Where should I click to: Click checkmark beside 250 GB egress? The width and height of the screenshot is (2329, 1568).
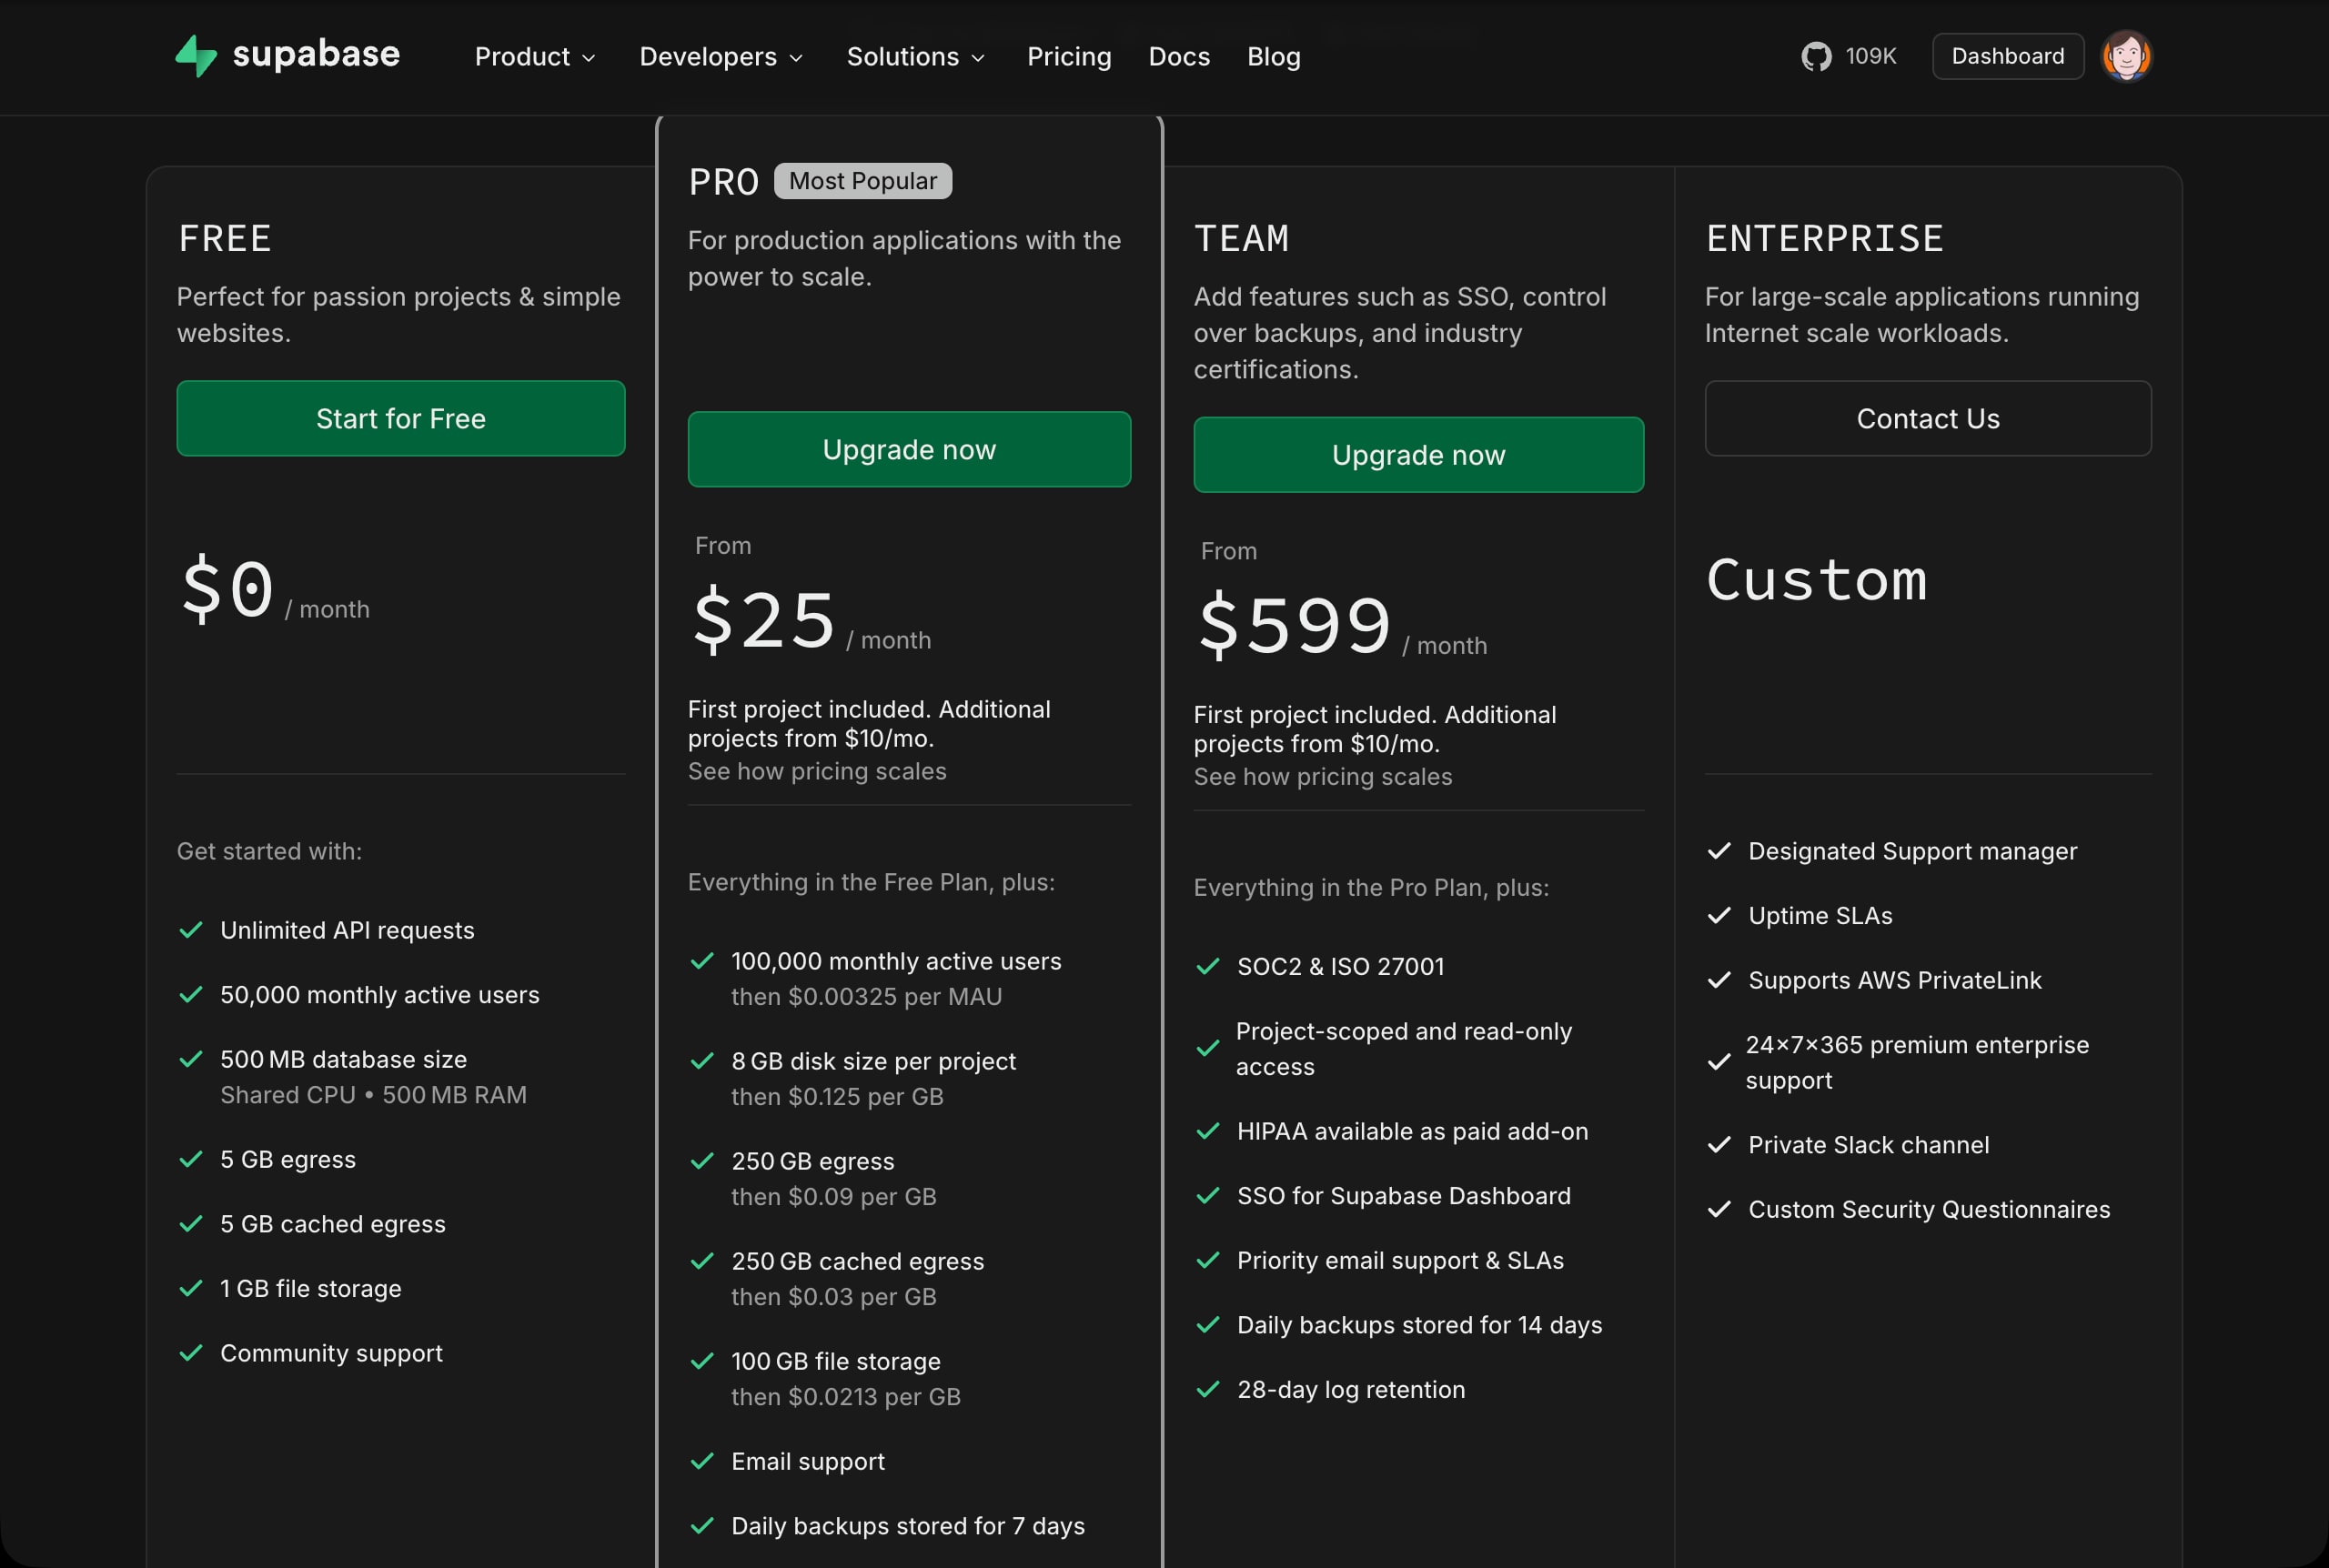pyautogui.click(x=702, y=1161)
